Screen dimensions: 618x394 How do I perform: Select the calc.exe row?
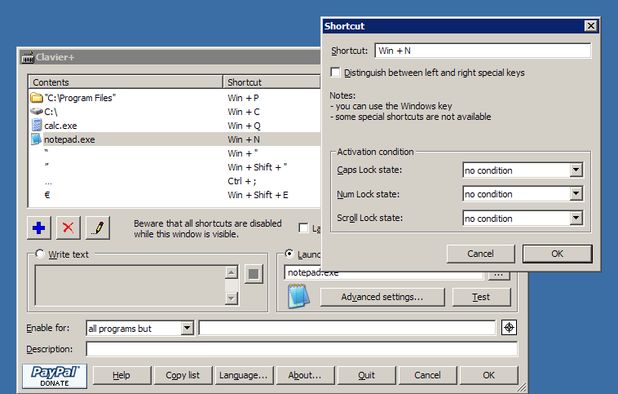(x=175, y=125)
